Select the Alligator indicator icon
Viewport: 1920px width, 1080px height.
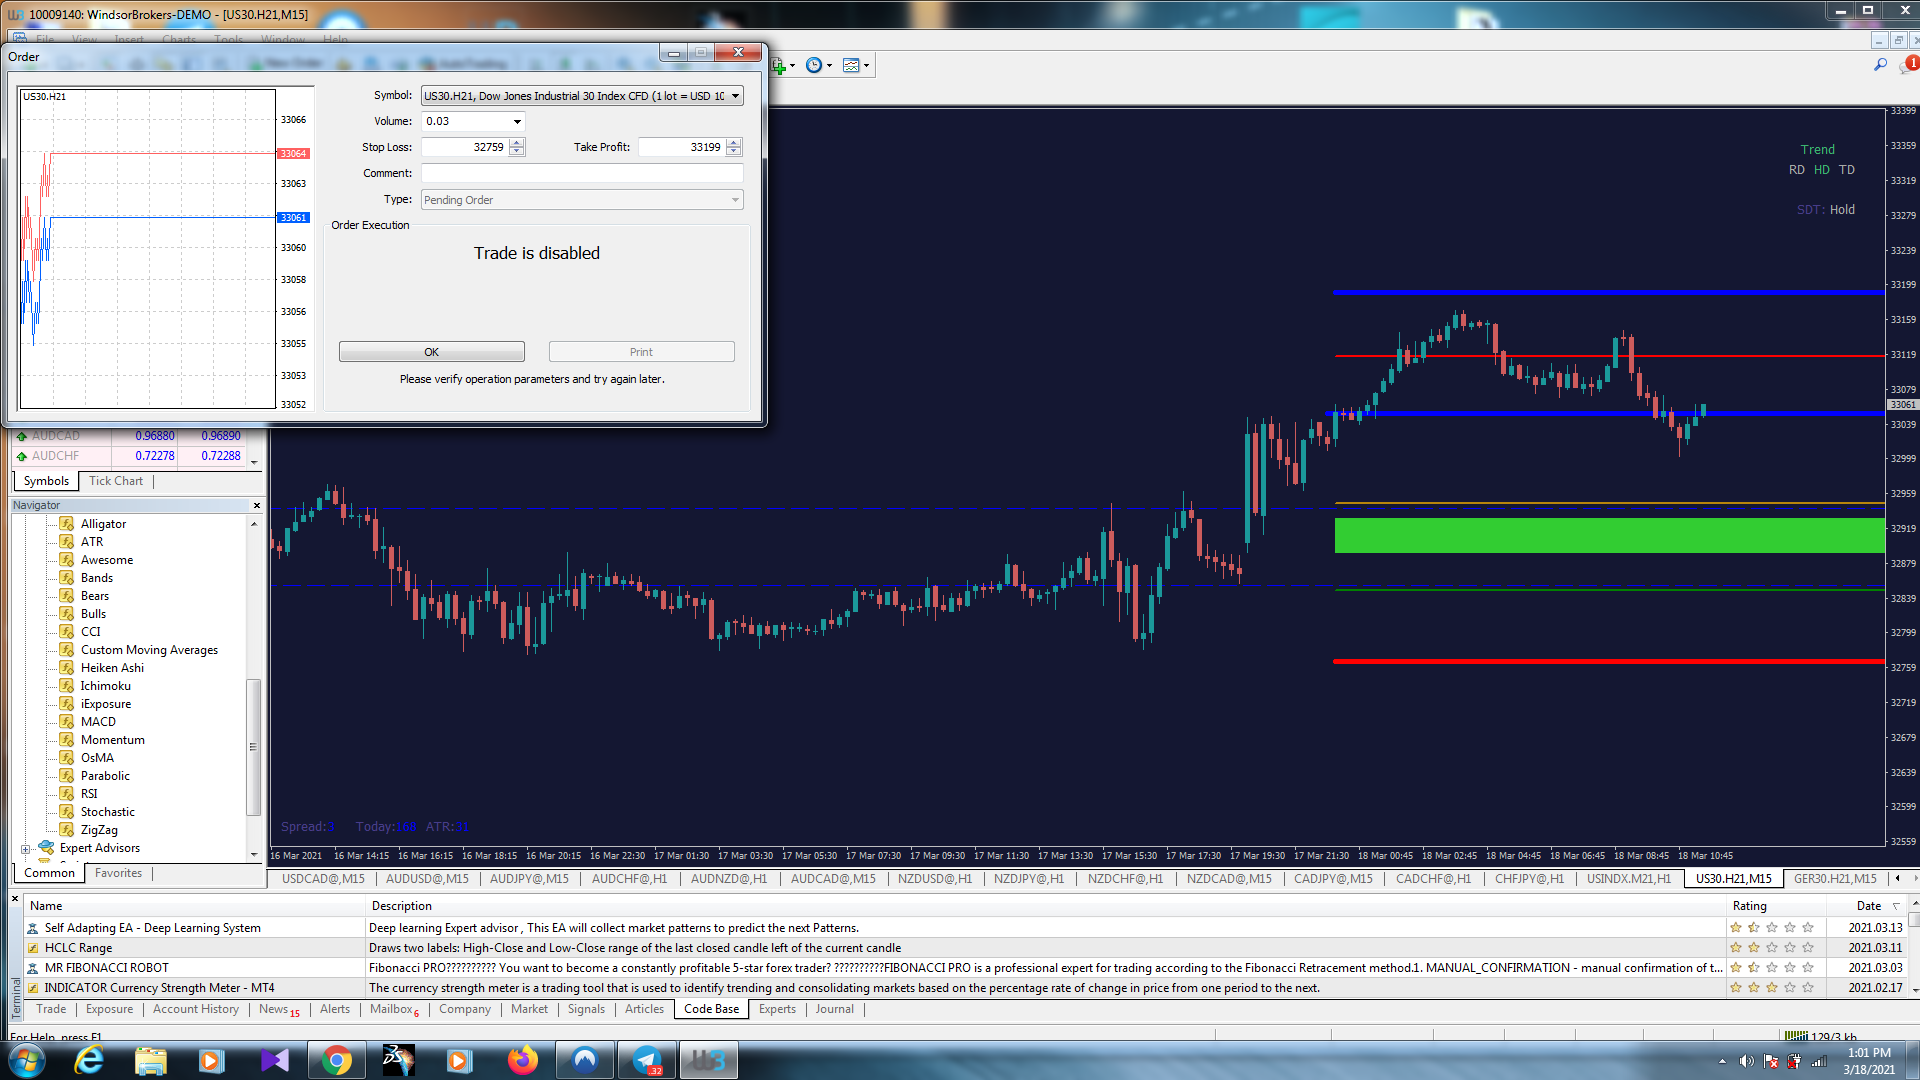click(x=67, y=524)
